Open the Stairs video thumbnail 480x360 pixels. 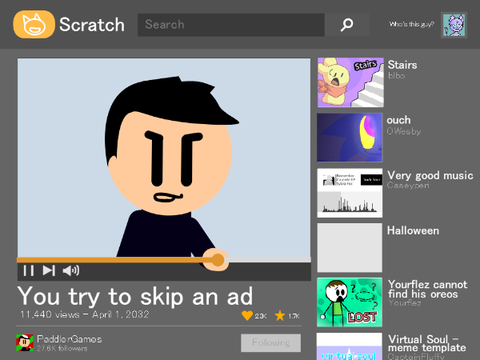[x=350, y=82]
